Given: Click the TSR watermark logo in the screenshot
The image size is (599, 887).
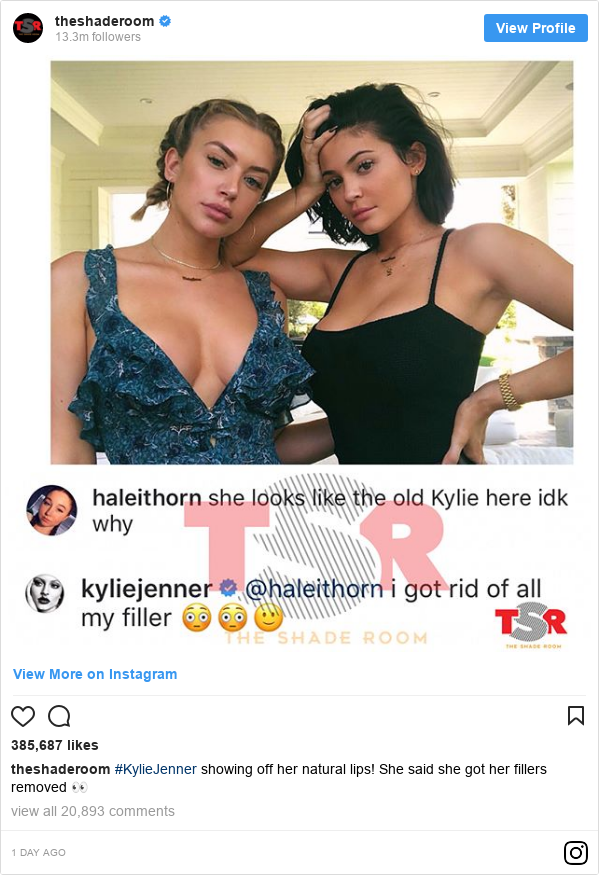Looking at the screenshot, I should 531,626.
